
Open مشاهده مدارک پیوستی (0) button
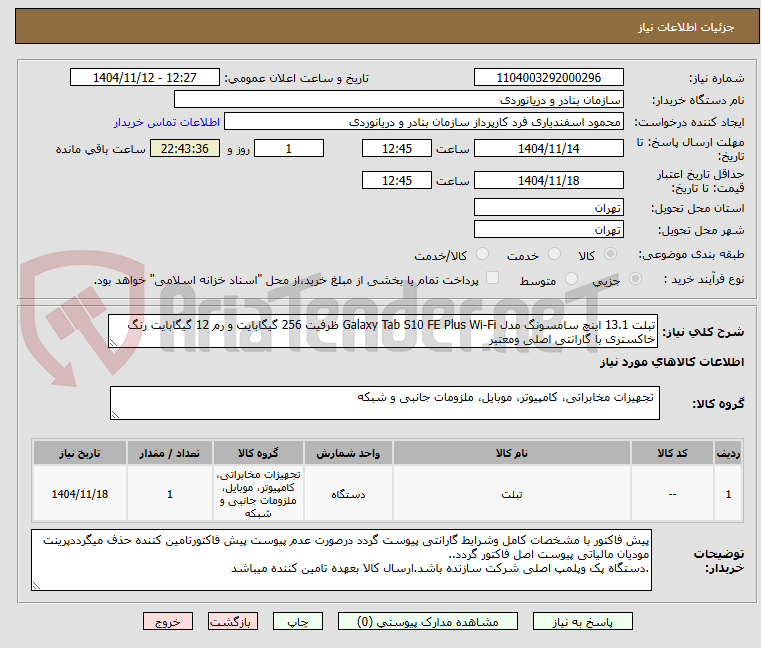point(428,621)
